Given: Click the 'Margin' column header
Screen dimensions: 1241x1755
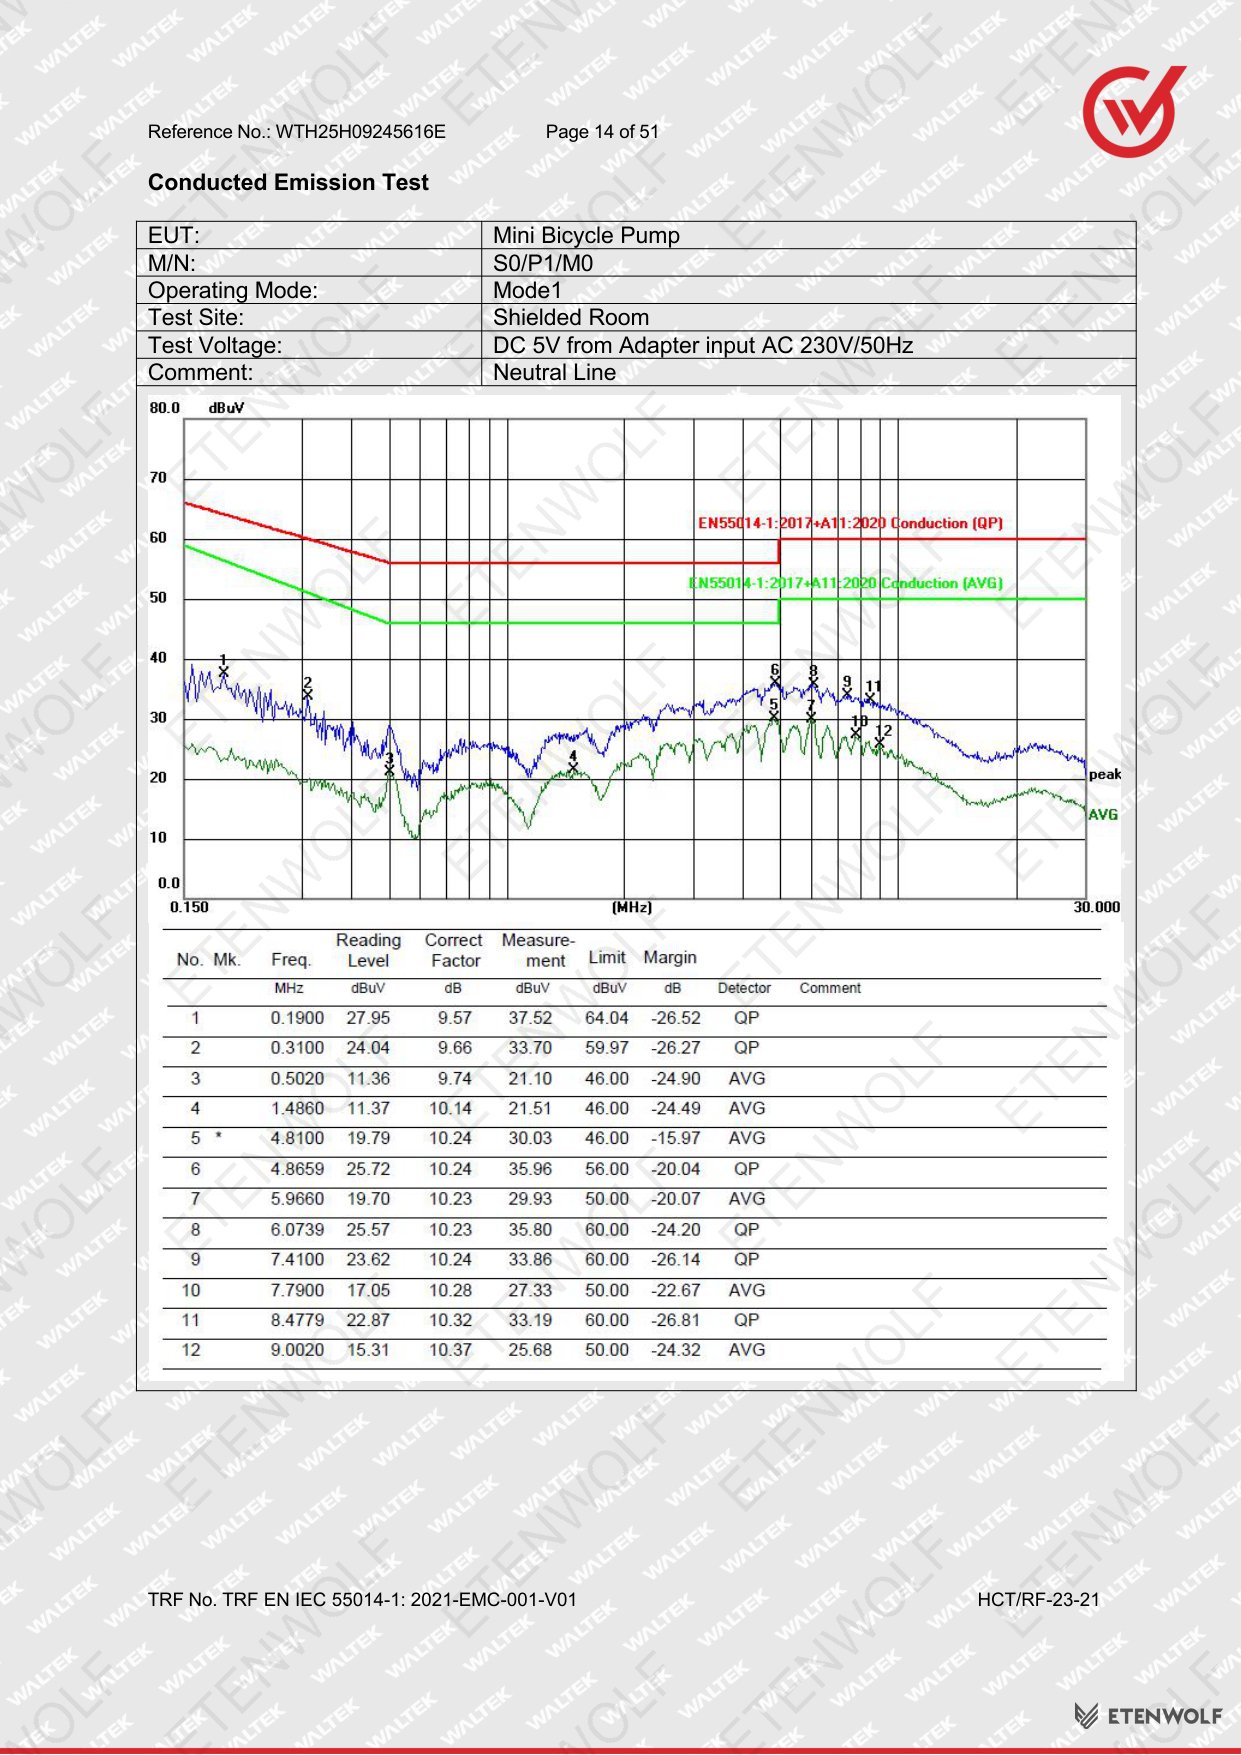Looking at the screenshot, I should (670, 957).
